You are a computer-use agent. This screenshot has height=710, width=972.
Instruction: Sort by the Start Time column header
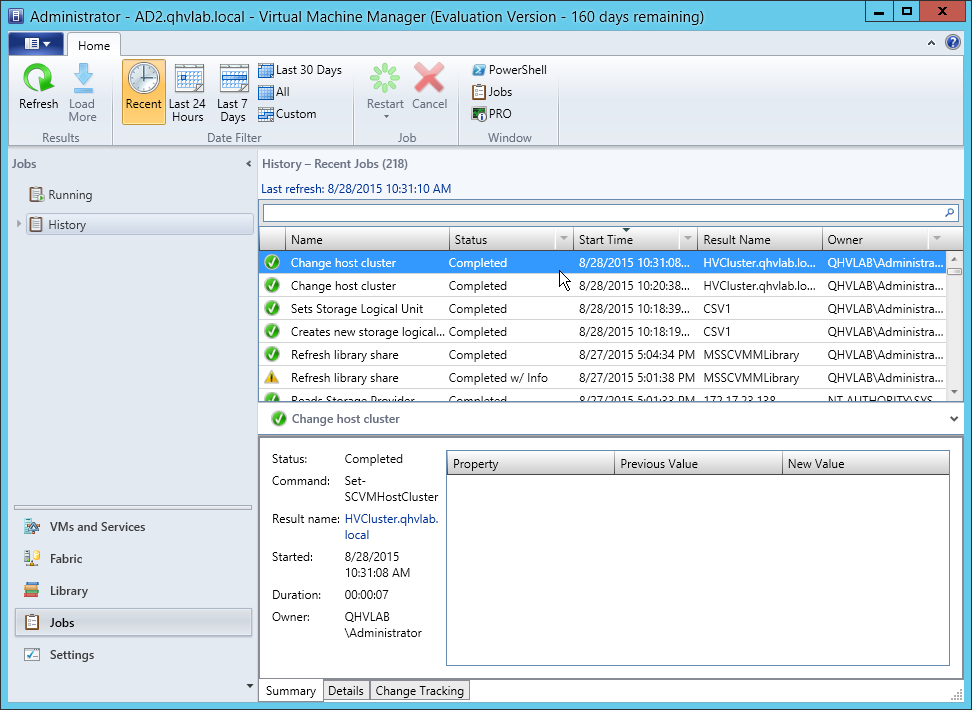click(x=626, y=239)
